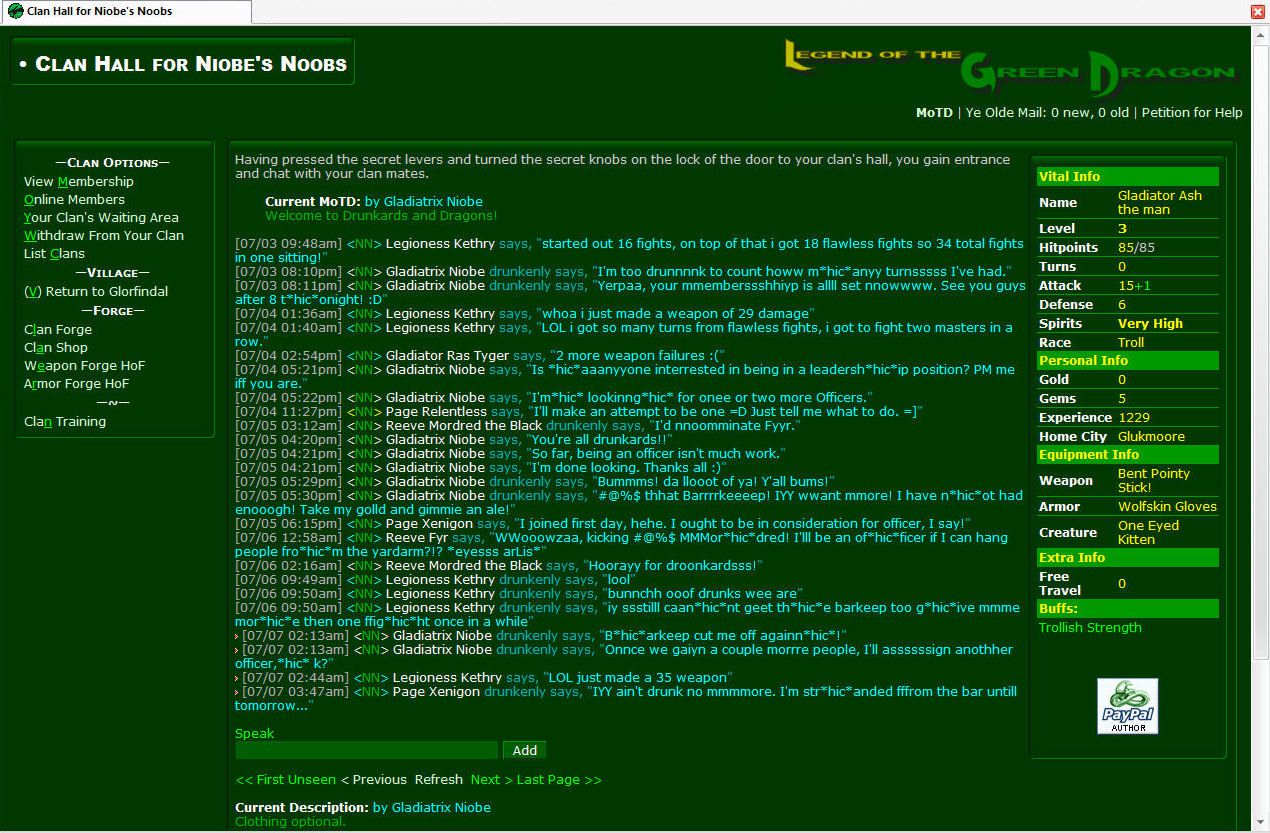This screenshot has height=833, width=1270.
Task: Click the Add button to post message
Action: (525, 750)
